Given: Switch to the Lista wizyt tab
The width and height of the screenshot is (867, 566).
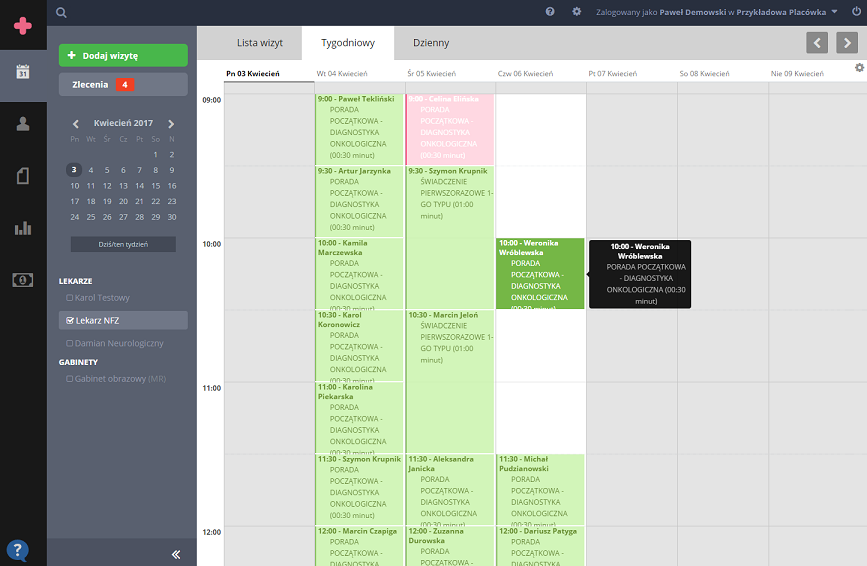Looking at the screenshot, I should 259,43.
